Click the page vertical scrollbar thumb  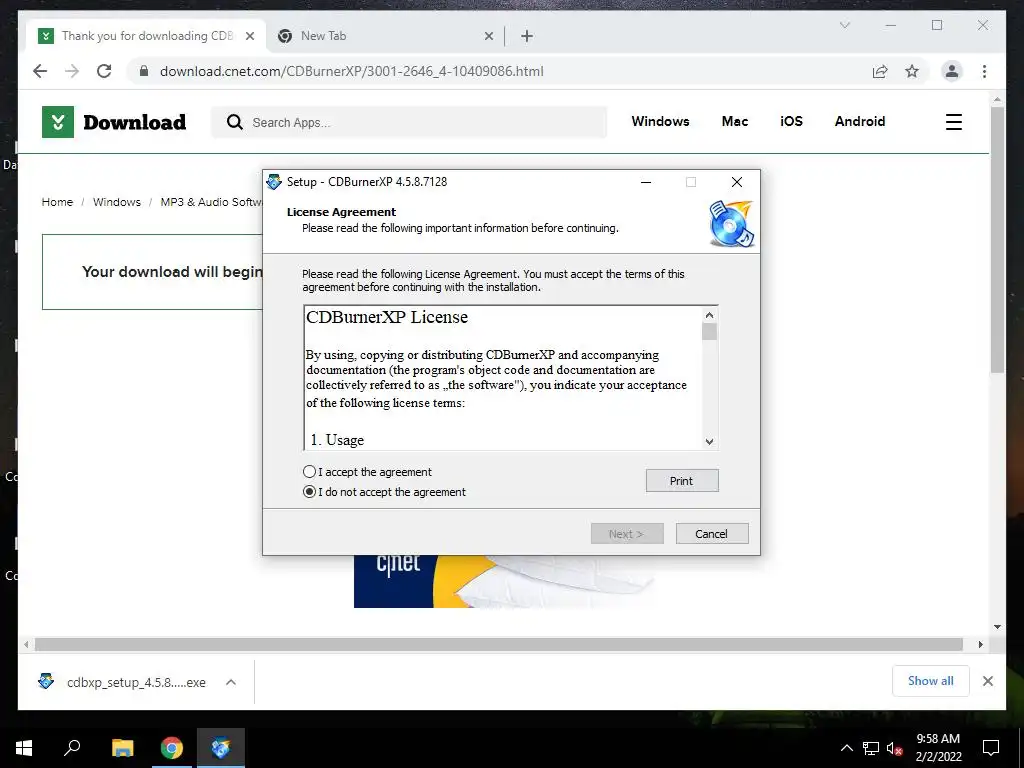997,240
